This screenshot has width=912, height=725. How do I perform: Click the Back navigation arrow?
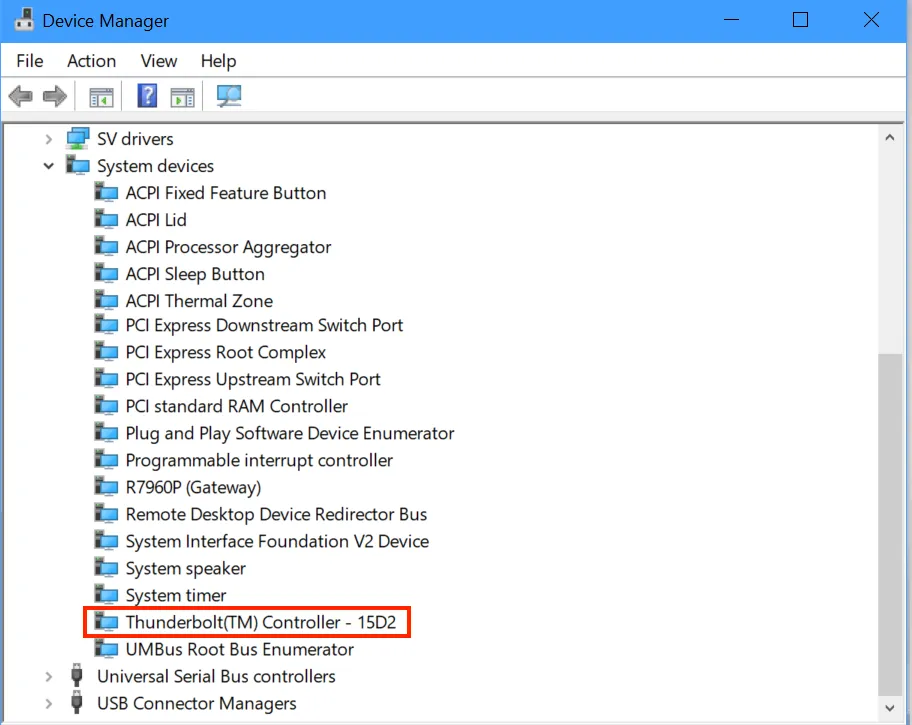tap(18, 96)
